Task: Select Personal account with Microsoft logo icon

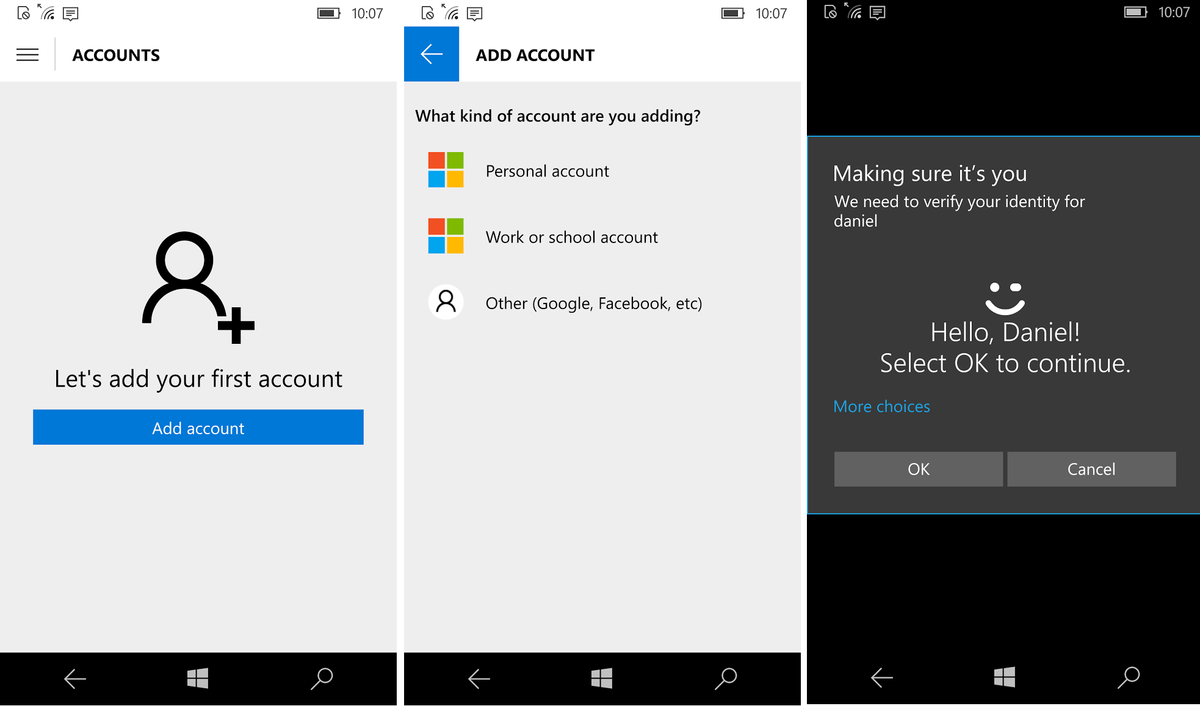Action: click(x=444, y=170)
